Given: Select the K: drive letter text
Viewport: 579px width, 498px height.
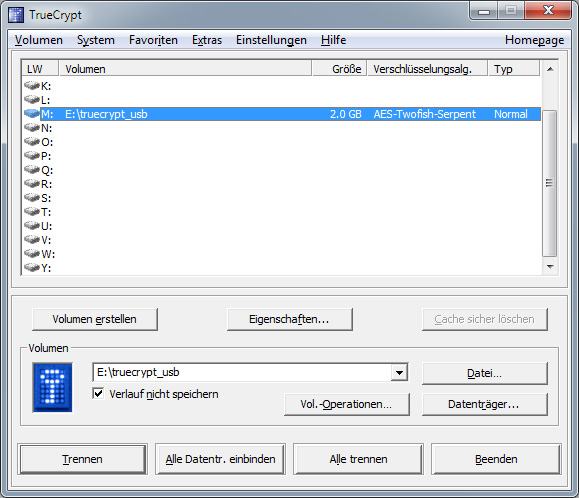Looking at the screenshot, I should [46, 86].
